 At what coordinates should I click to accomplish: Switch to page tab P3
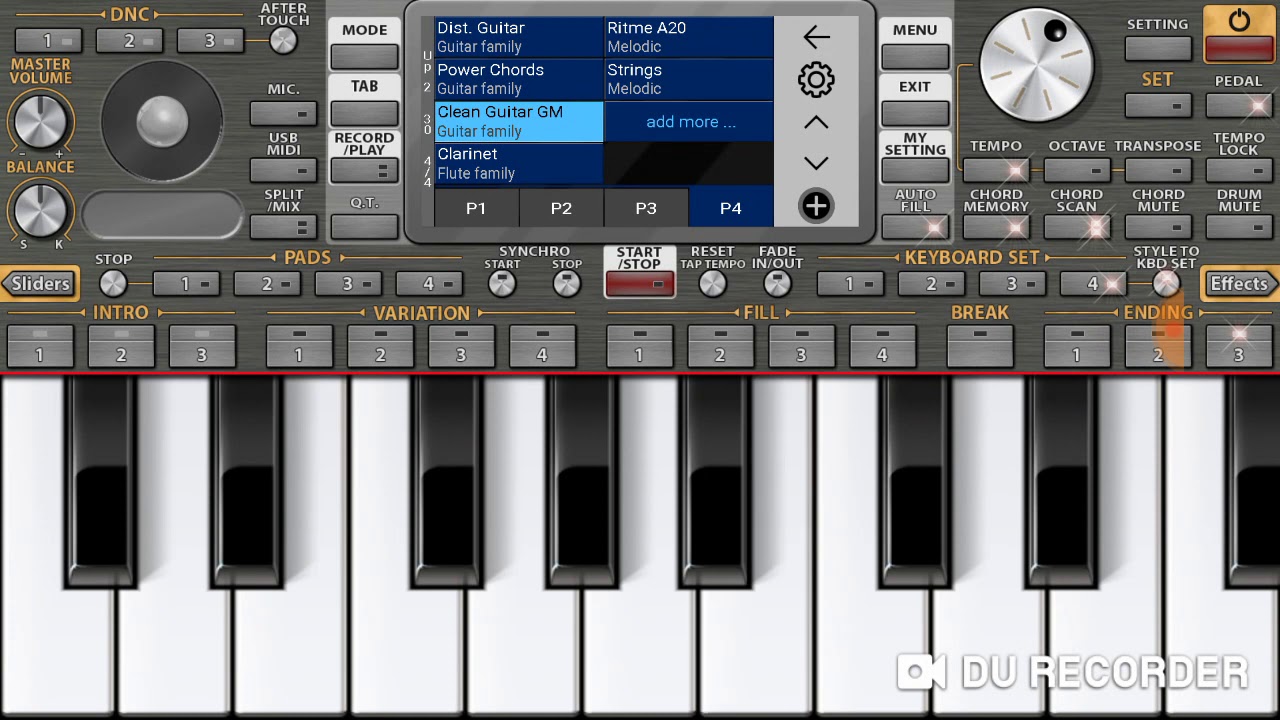[646, 208]
